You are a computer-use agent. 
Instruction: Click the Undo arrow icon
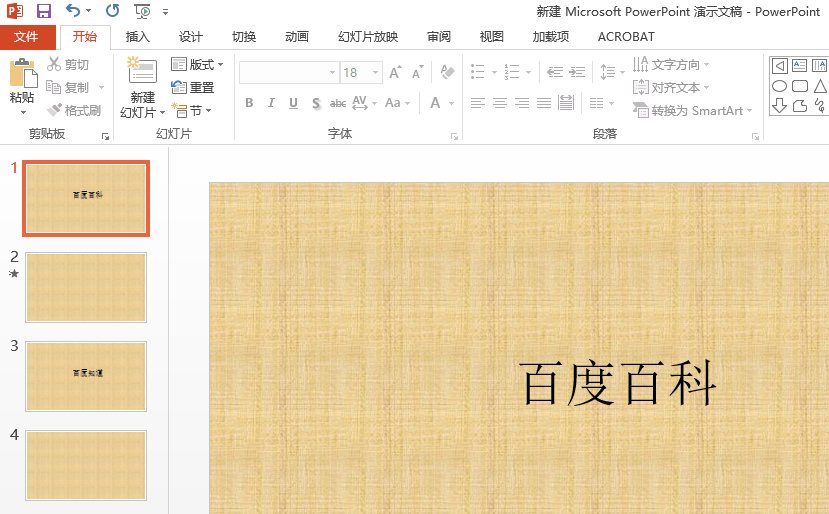73,10
